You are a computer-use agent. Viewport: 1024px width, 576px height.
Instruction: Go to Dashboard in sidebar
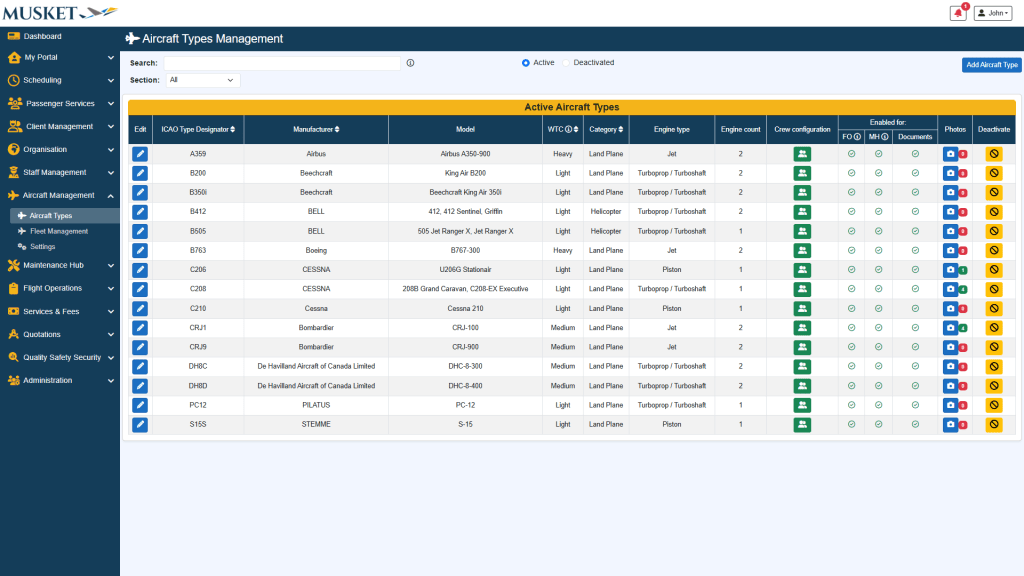pyautogui.click(x=43, y=36)
